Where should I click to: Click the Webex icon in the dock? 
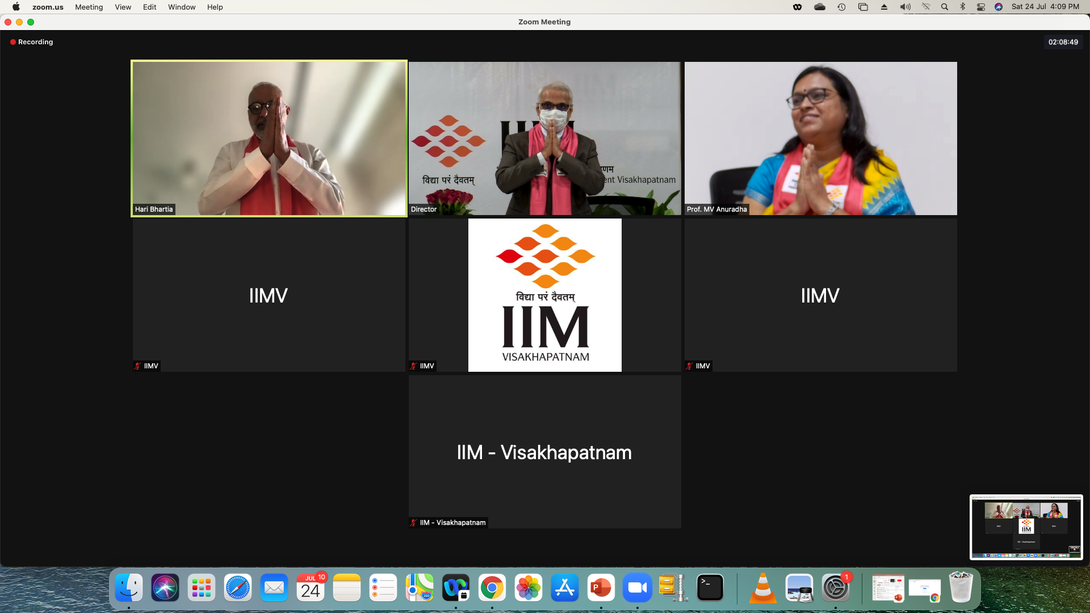[455, 588]
